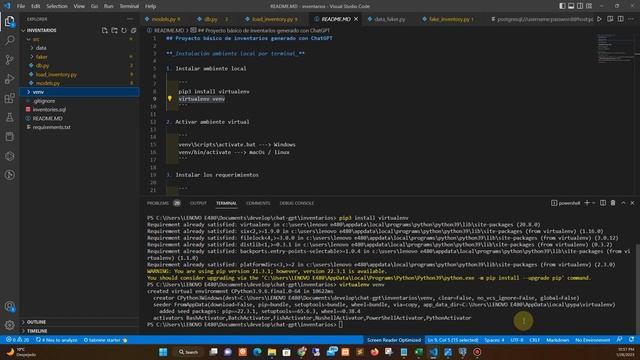Change Spaces: 4 indentation setting
Screen dimensions: 640x360
(494, 340)
